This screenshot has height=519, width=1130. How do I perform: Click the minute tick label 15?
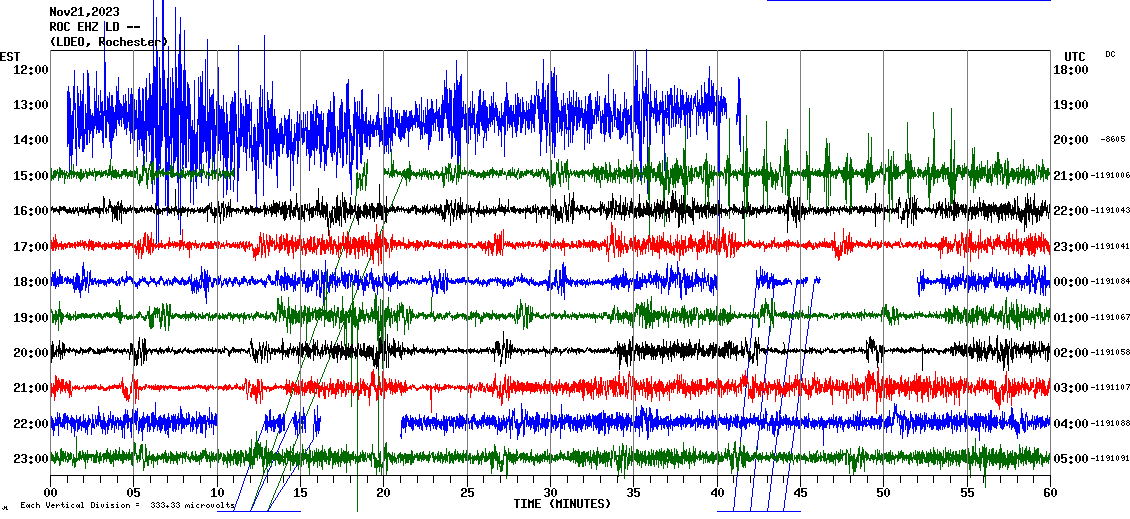click(x=301, y=492)
